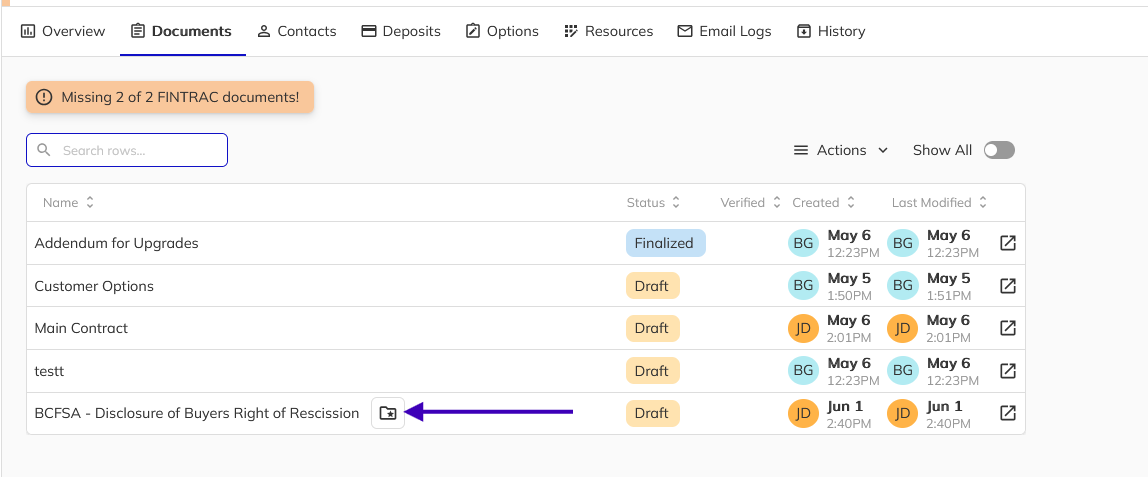Viewport: 1148px width, 477px height.
Task: Click JD last modified avatar in Main Contract row
Action: click(x=903, y=328)
